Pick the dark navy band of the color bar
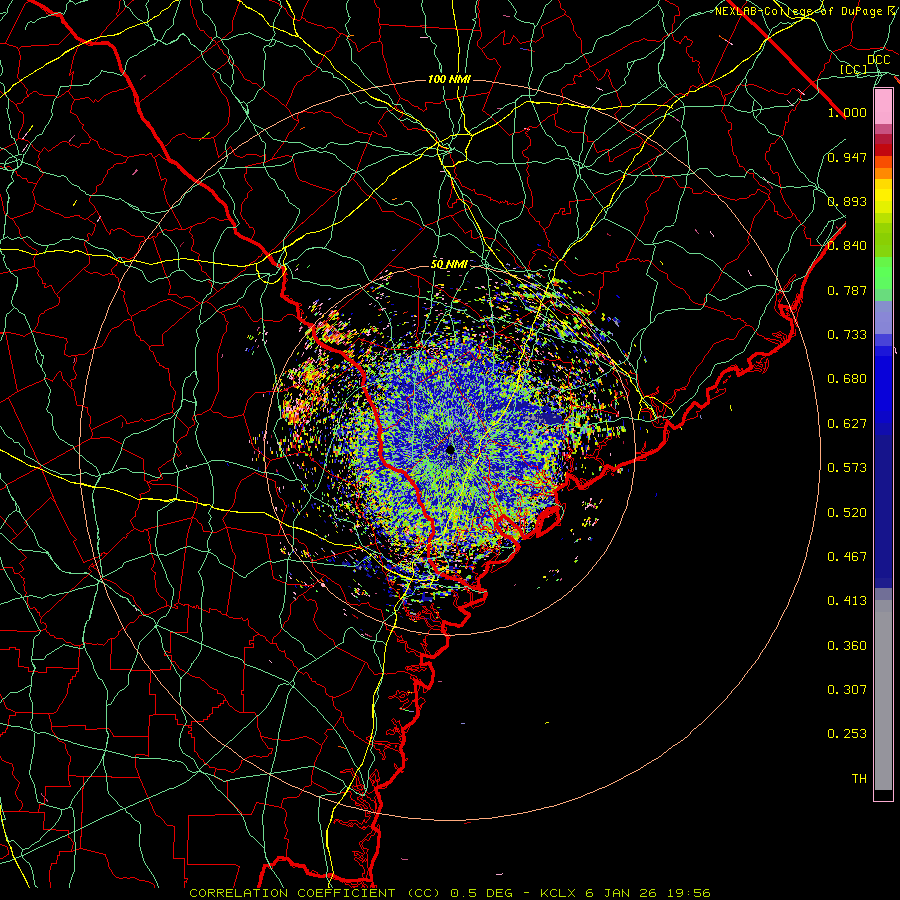 [x=883, y=511]
